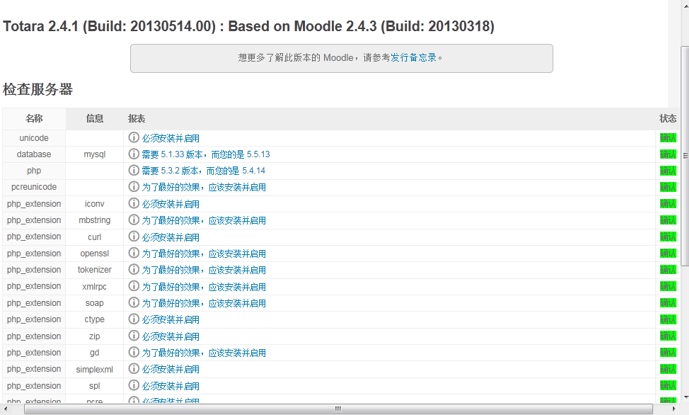The width and height of the screenshot is (689, 415).
Task: Click the info icon in the openssl row
Action: [134, 253]
